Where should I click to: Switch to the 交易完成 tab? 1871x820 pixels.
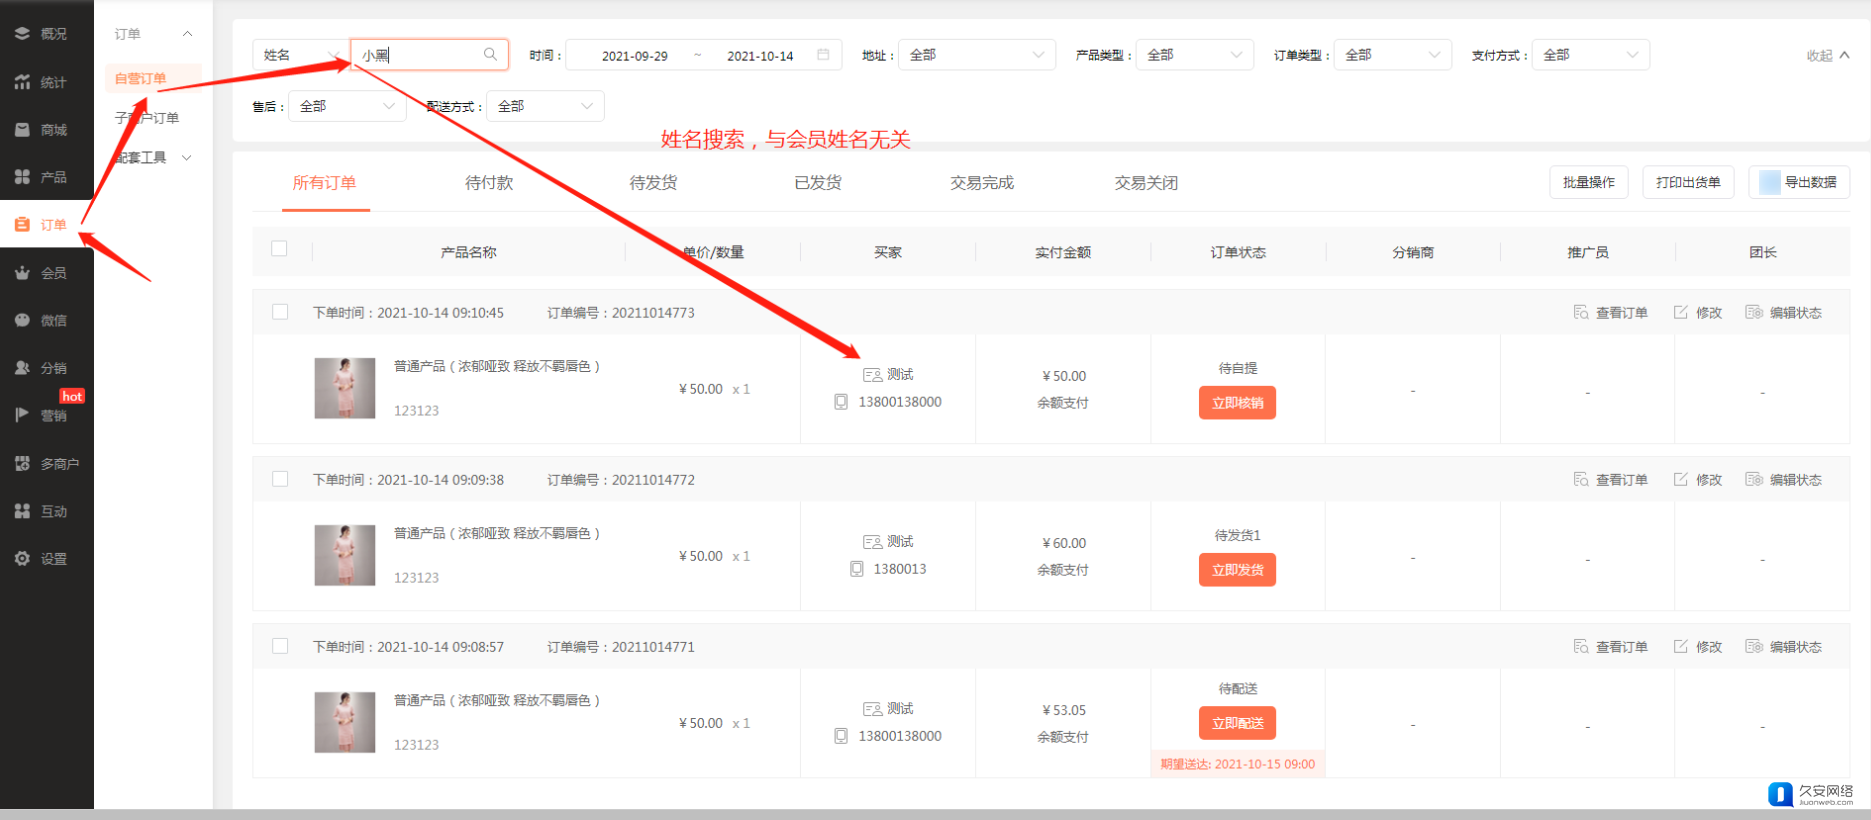[981, 183]
